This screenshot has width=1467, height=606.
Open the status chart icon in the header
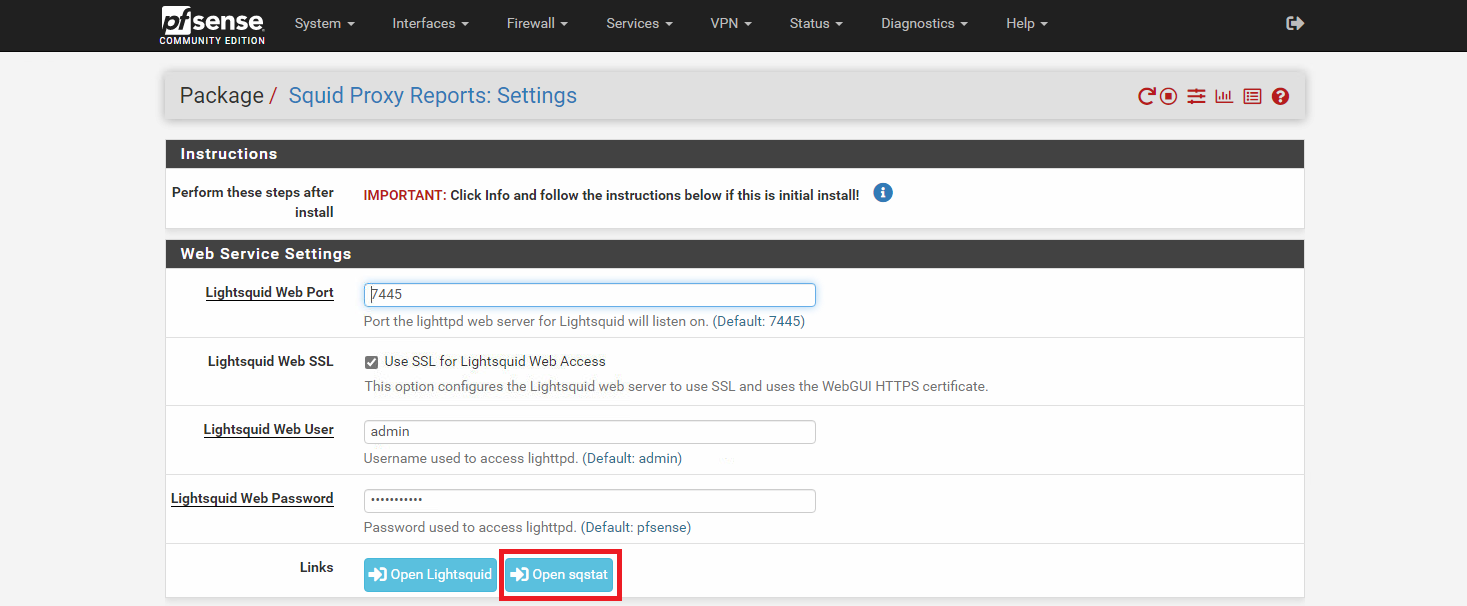(x=1224, y=96)
